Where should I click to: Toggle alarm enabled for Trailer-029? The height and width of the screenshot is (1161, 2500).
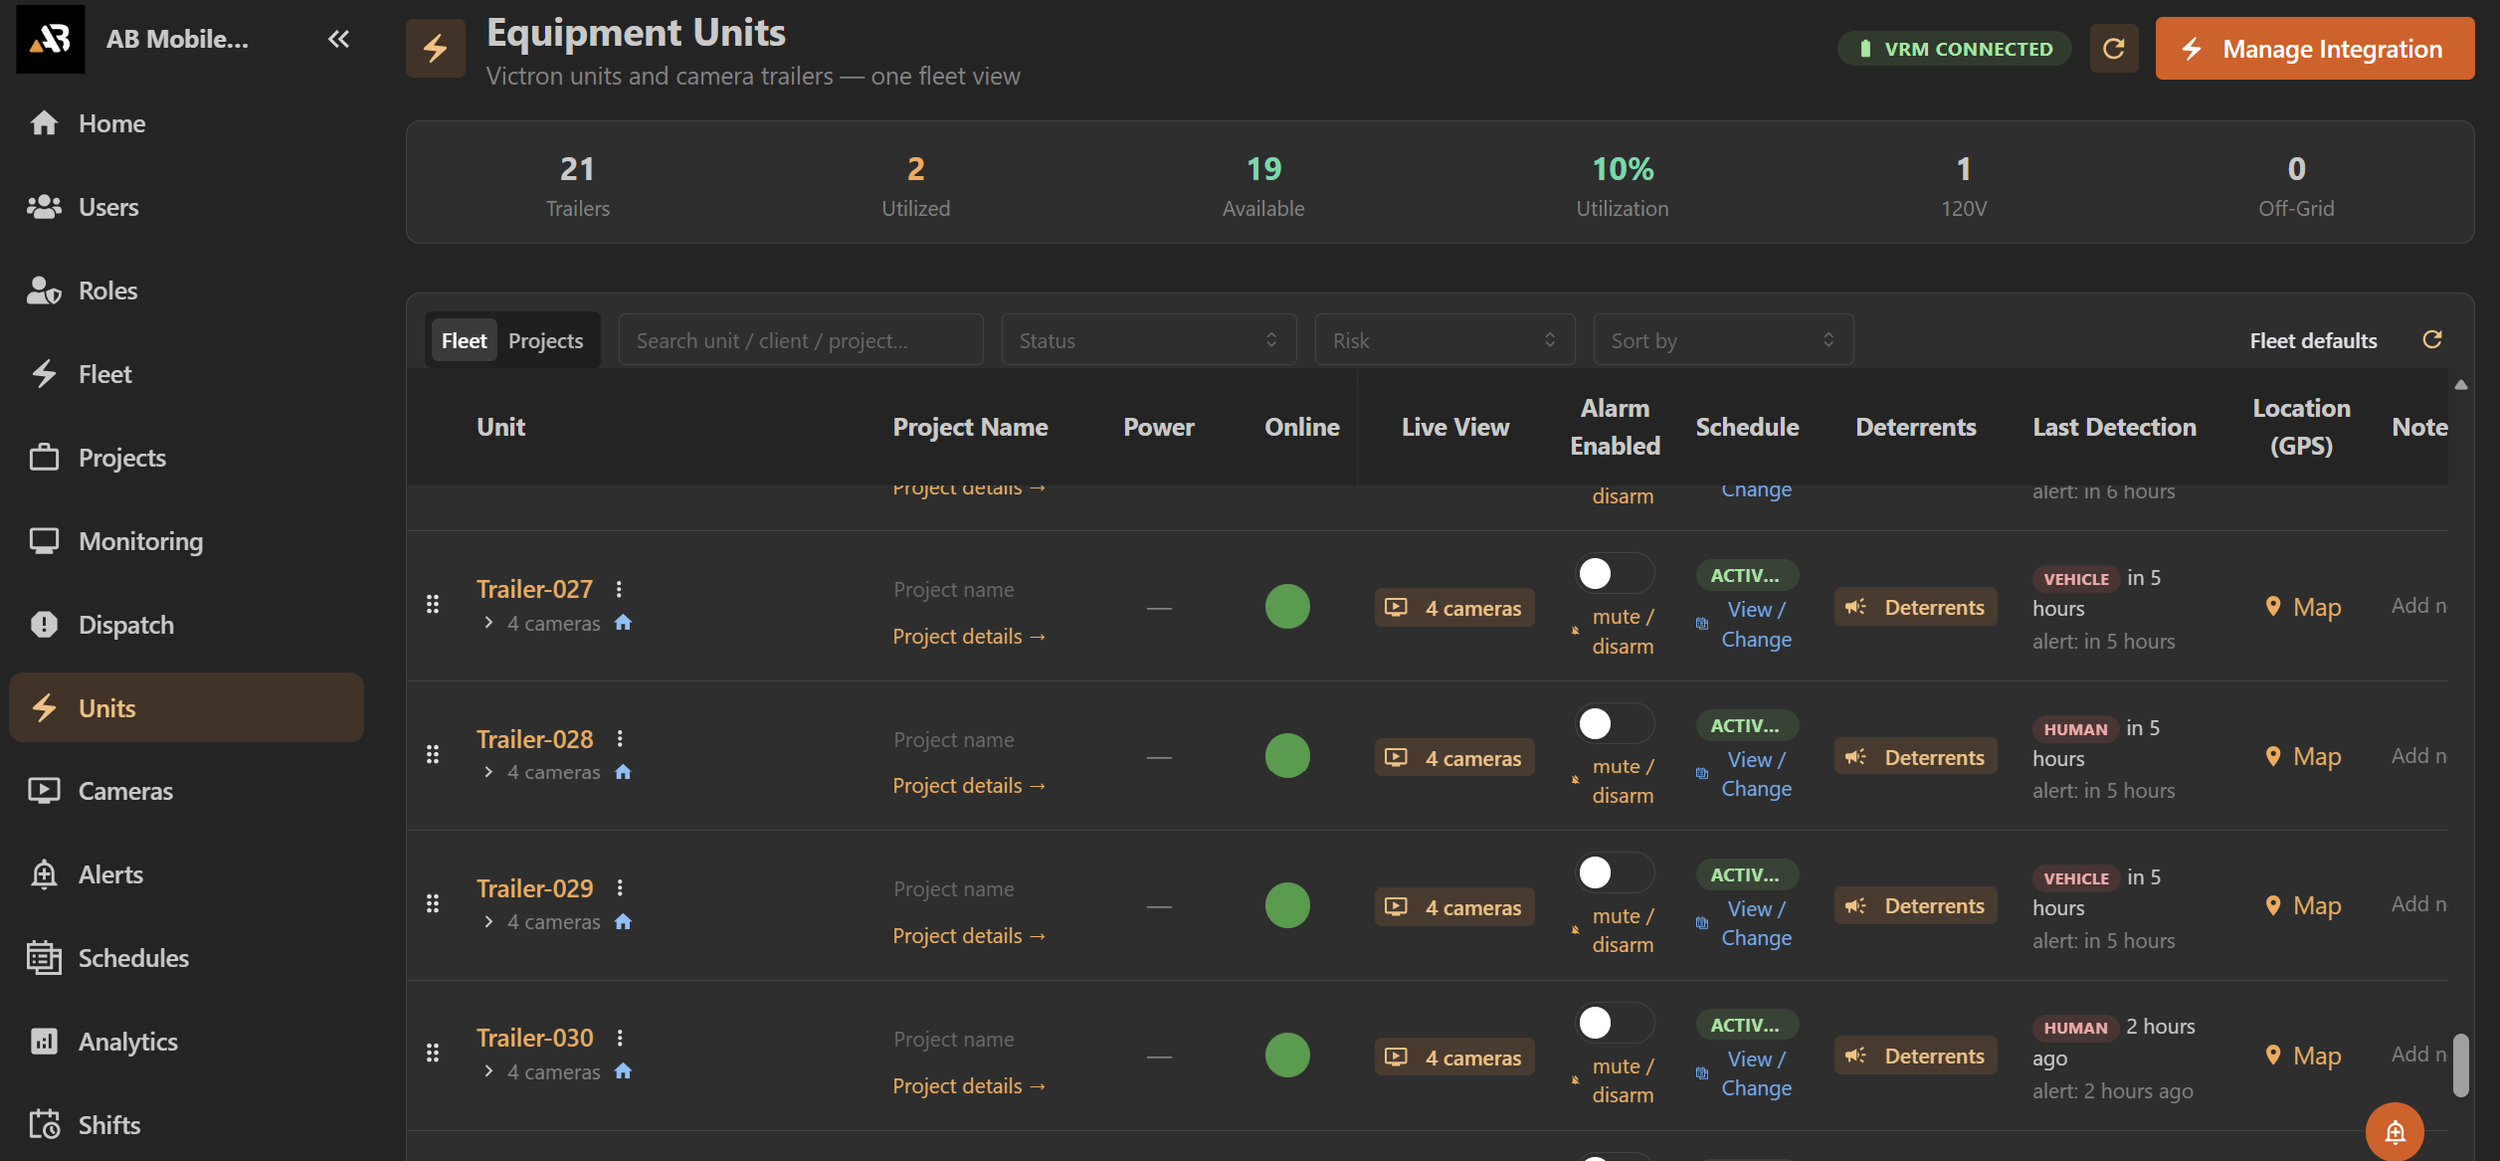coord(1614,873)
